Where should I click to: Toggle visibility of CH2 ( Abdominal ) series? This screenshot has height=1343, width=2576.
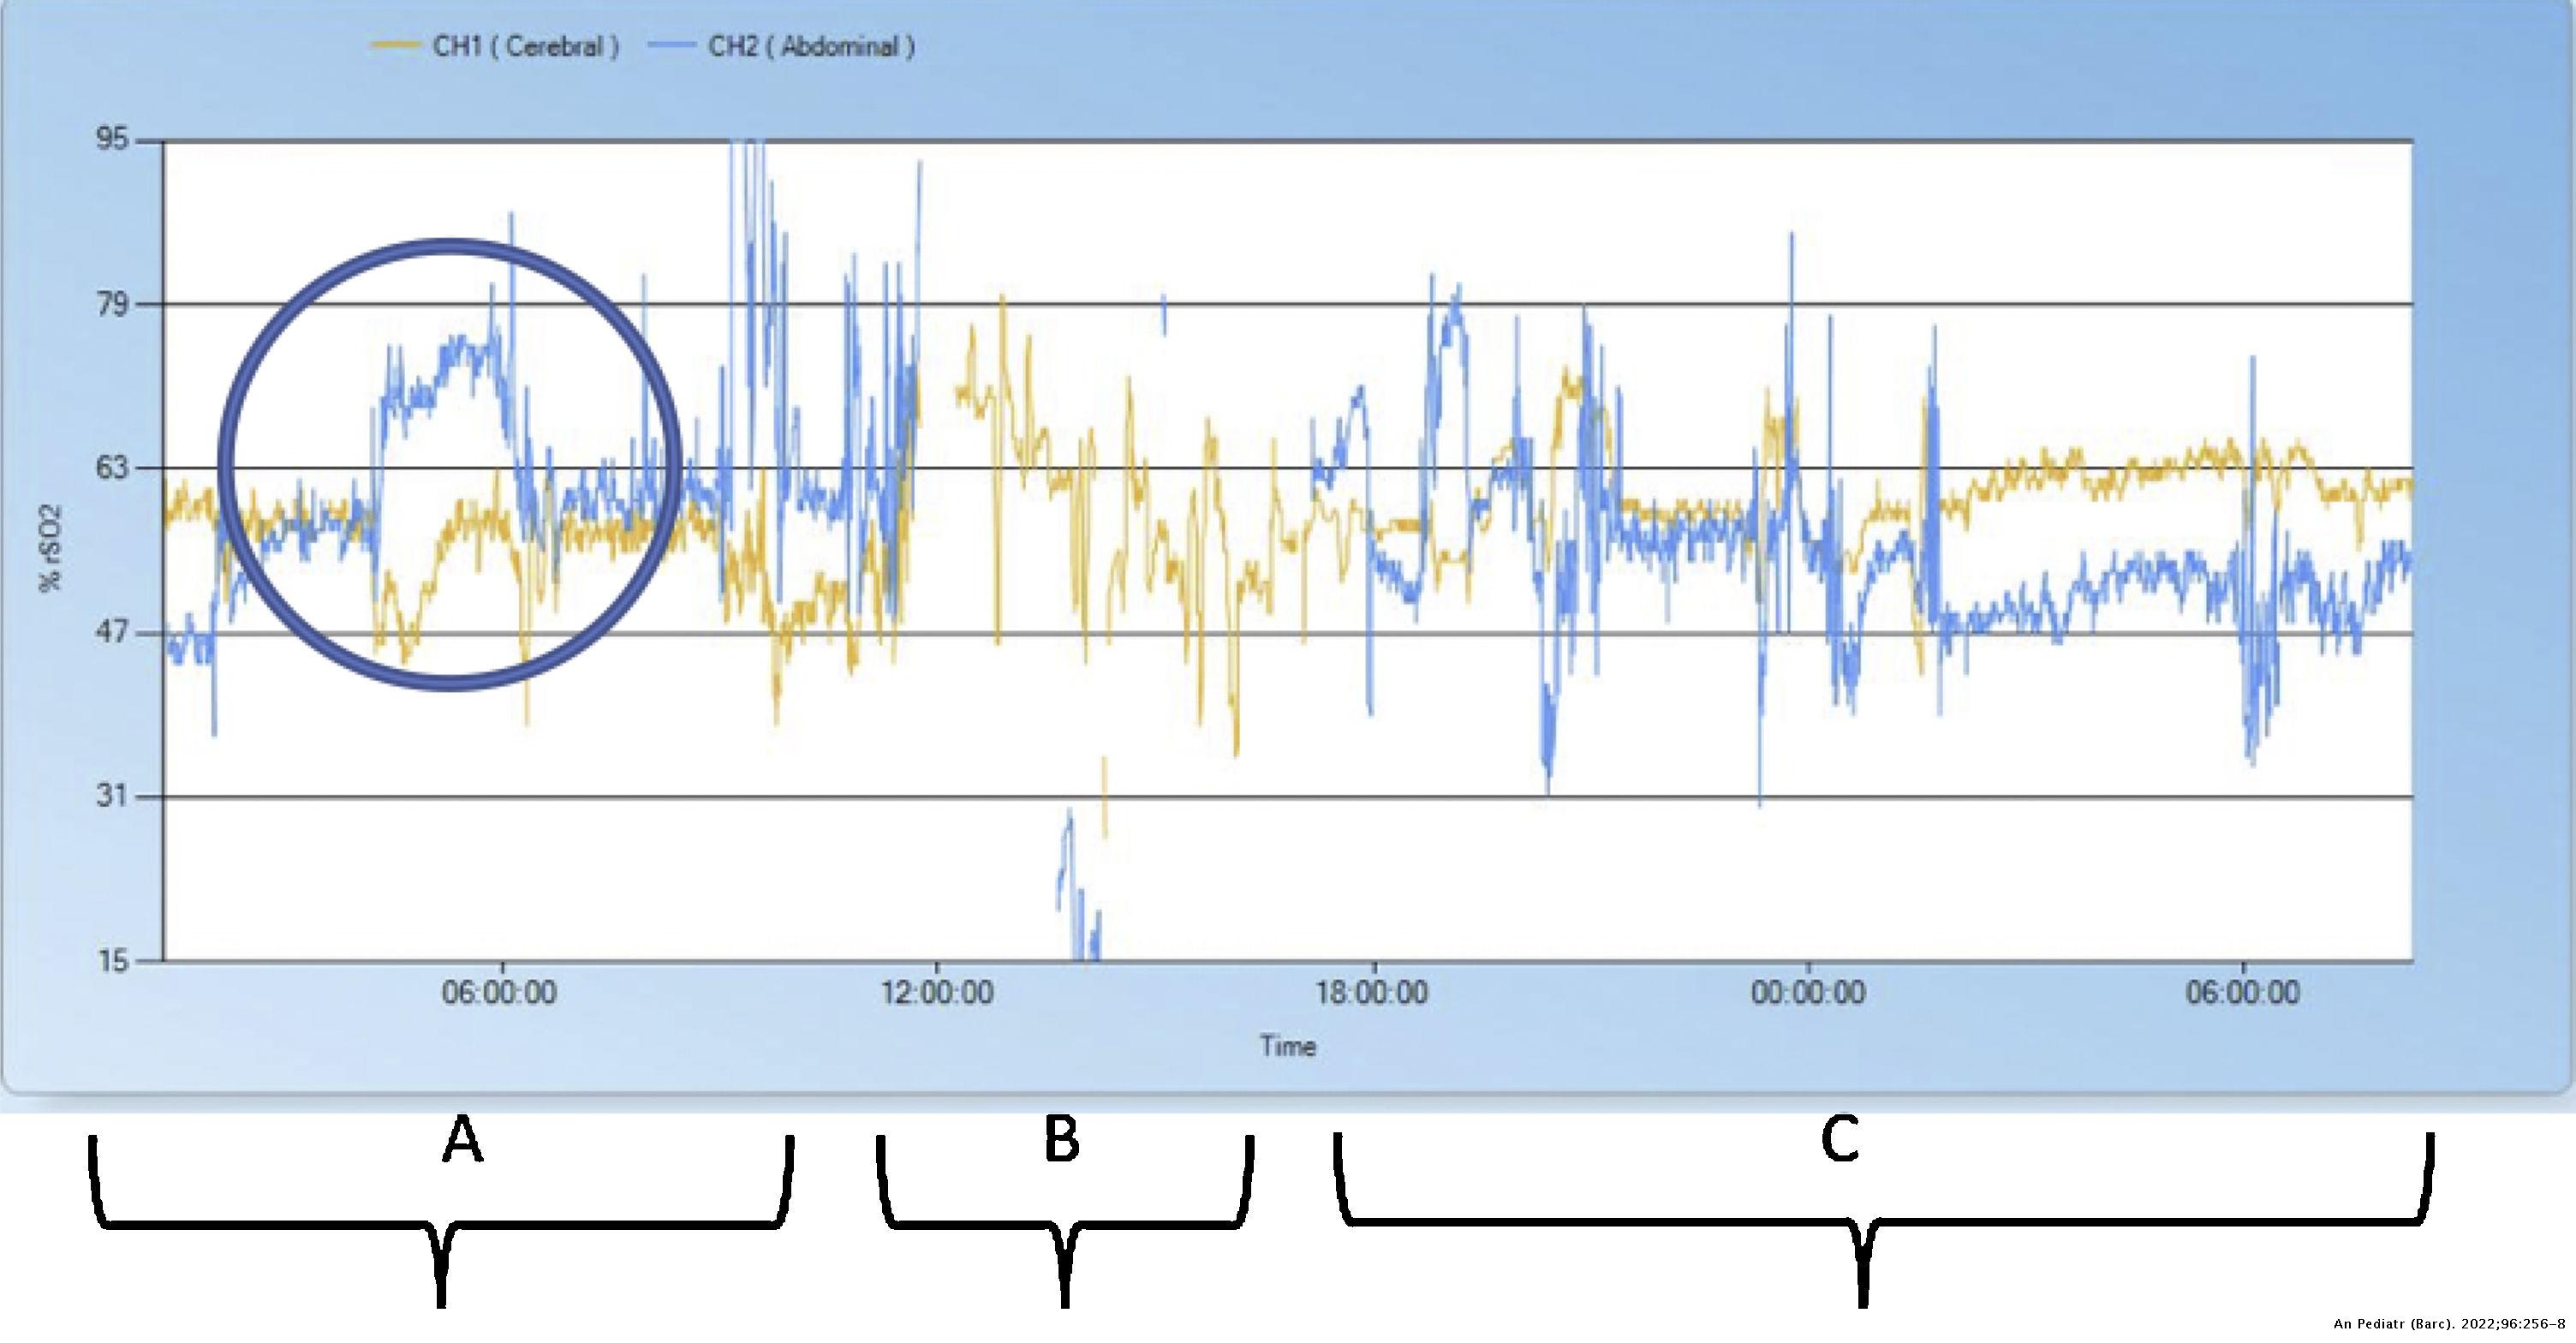[x=812, y=44]
